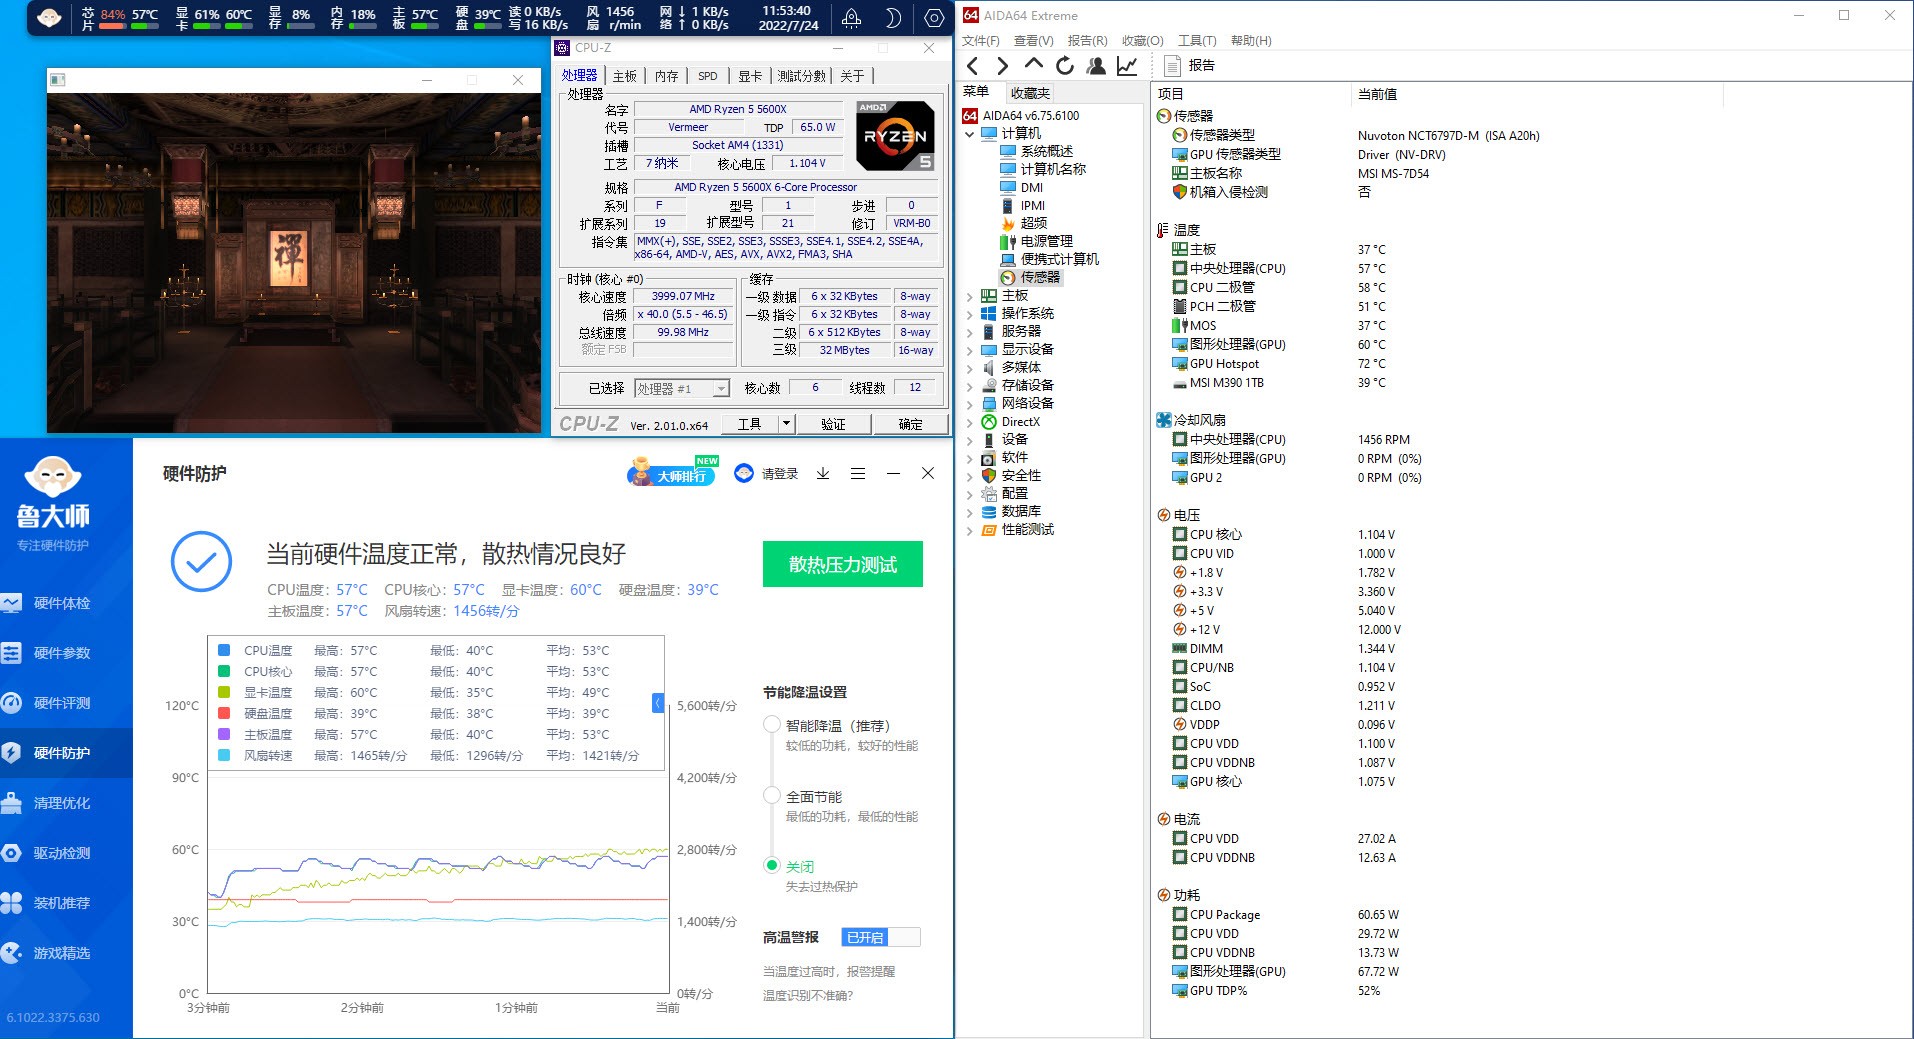1914x1039 pixels.
Task: Click CPU-Z 确定 button
Action: coord(910,424)
